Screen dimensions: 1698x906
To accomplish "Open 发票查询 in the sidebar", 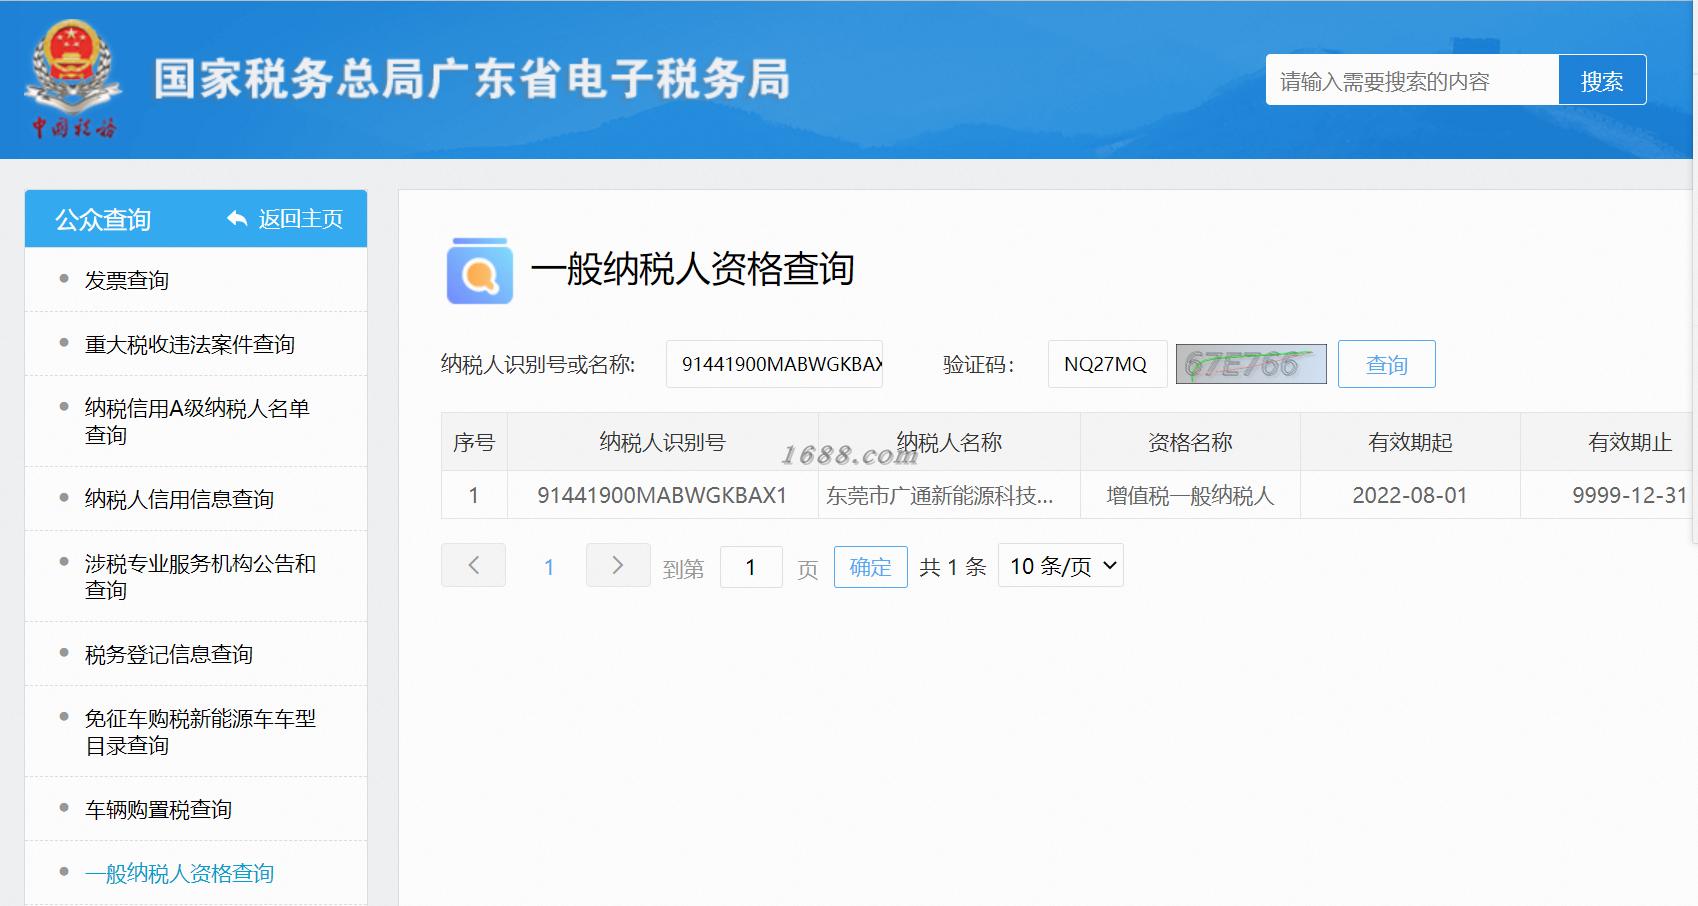I will coord(127,280).
